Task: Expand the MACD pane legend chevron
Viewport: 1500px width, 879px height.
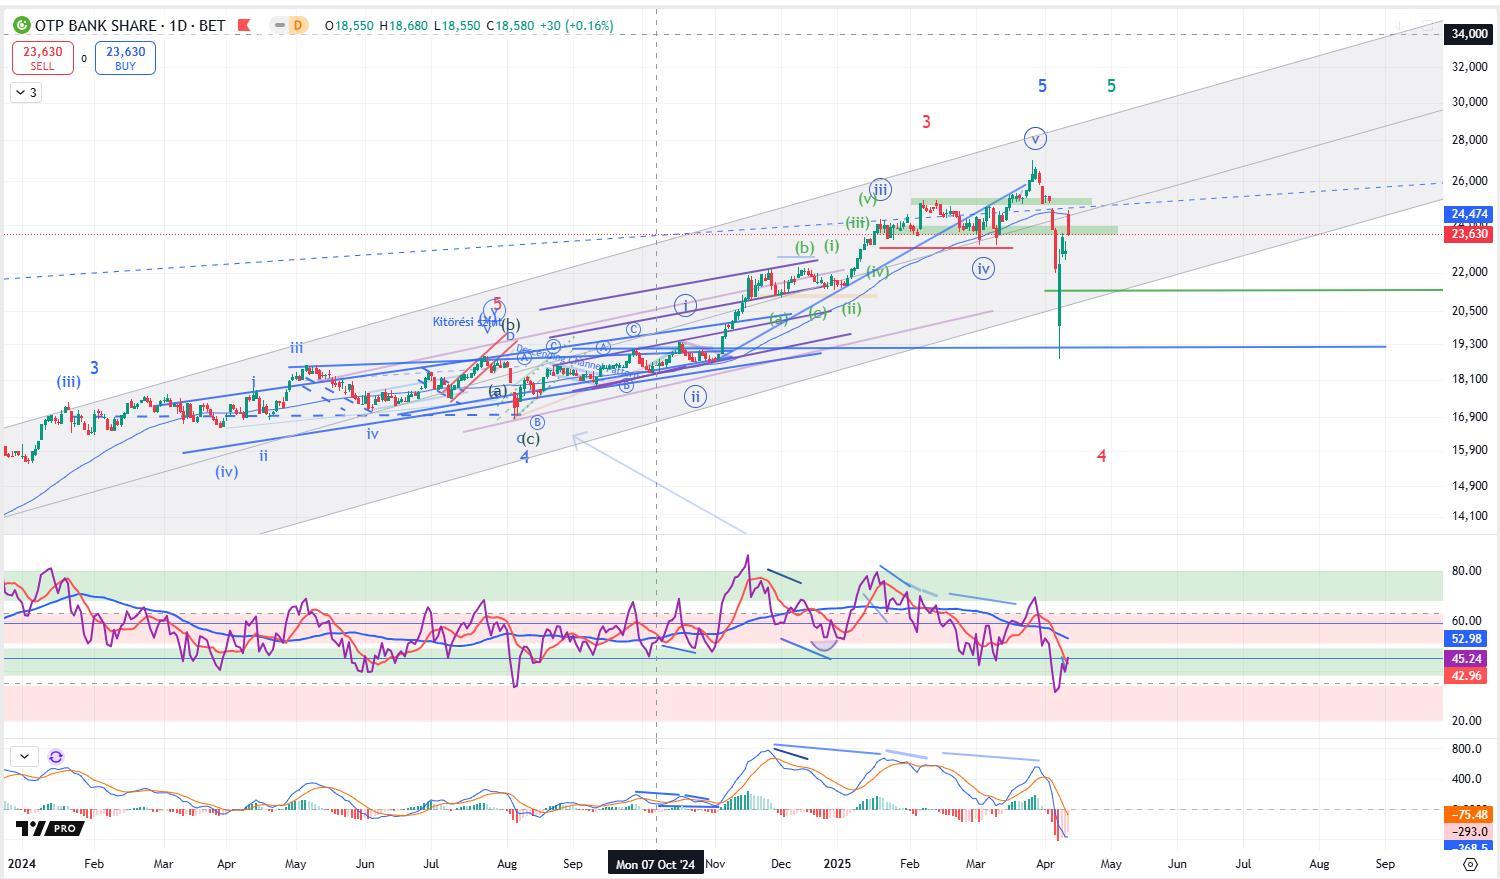Action: click(x=24, y=757)
